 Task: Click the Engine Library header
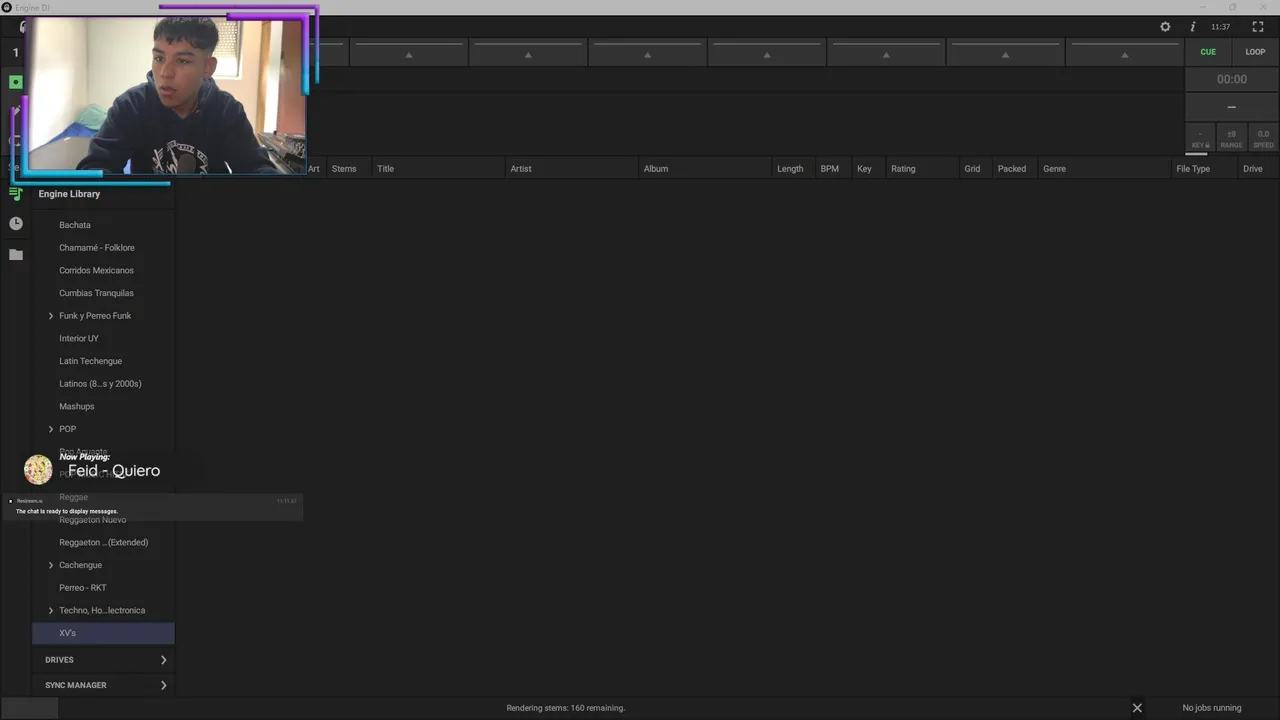click(69, 194)
